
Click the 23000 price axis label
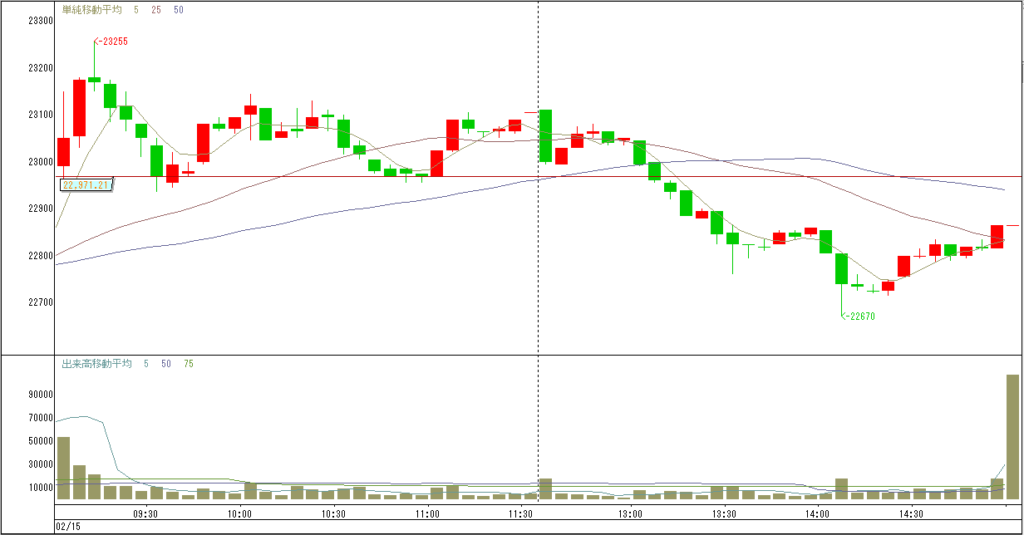pos(40,162)
